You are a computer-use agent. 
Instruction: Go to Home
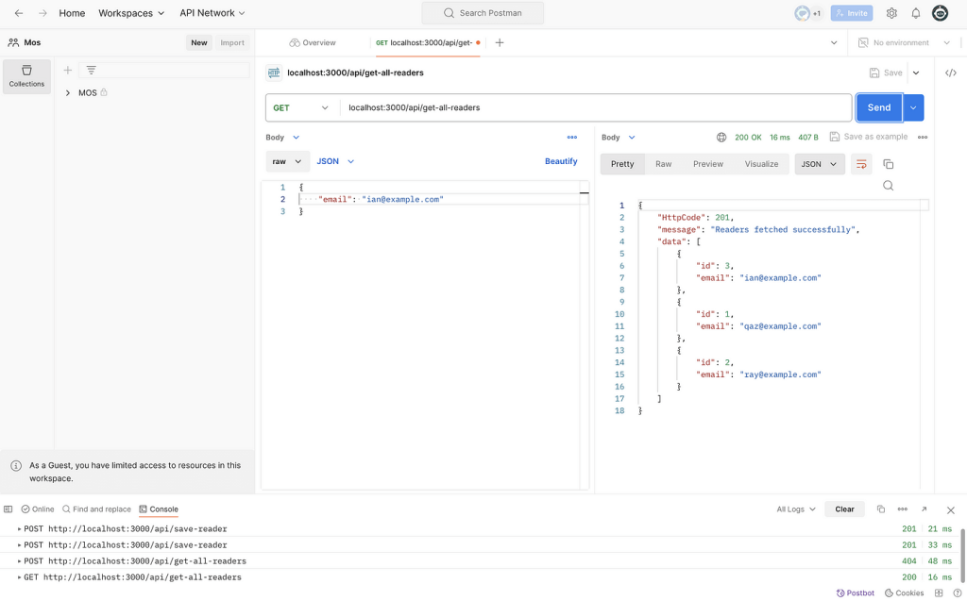tap(72, 13)
